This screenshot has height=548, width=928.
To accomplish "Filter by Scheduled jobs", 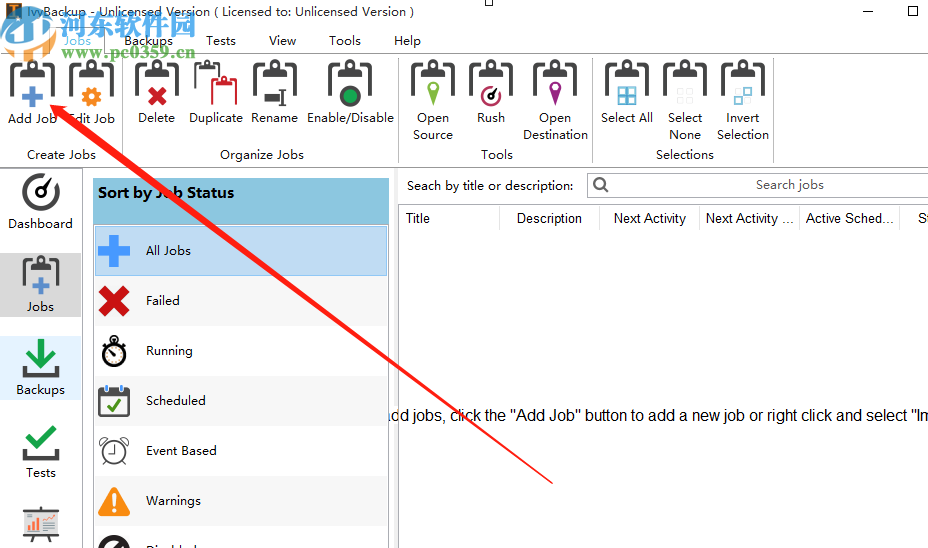I will (x=241, y=401).
